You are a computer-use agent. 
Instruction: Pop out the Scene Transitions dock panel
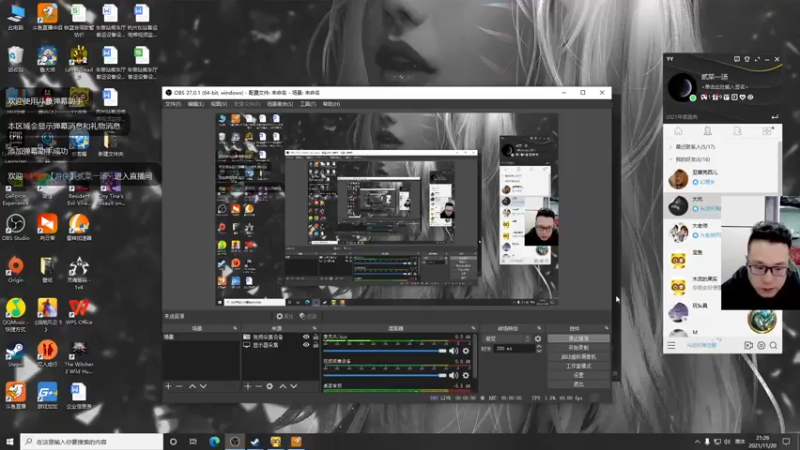click(x=539, y=328)
